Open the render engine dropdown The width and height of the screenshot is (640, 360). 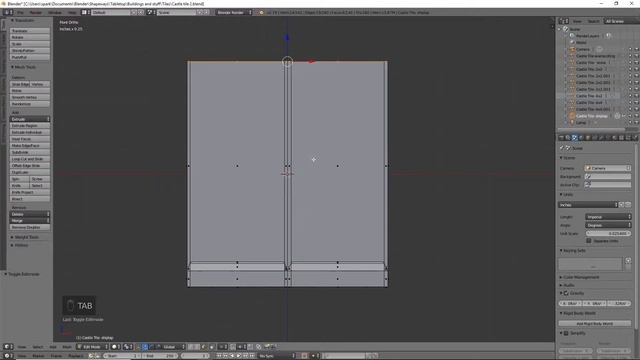point(234,13)
